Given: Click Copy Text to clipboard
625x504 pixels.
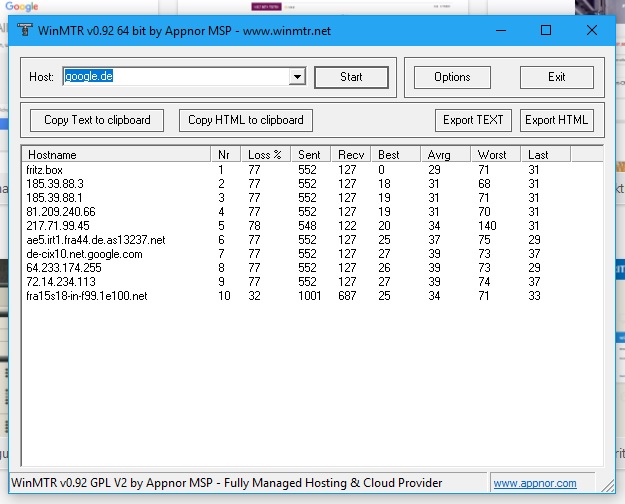Looking at the screenshot, I should point(97,120).
